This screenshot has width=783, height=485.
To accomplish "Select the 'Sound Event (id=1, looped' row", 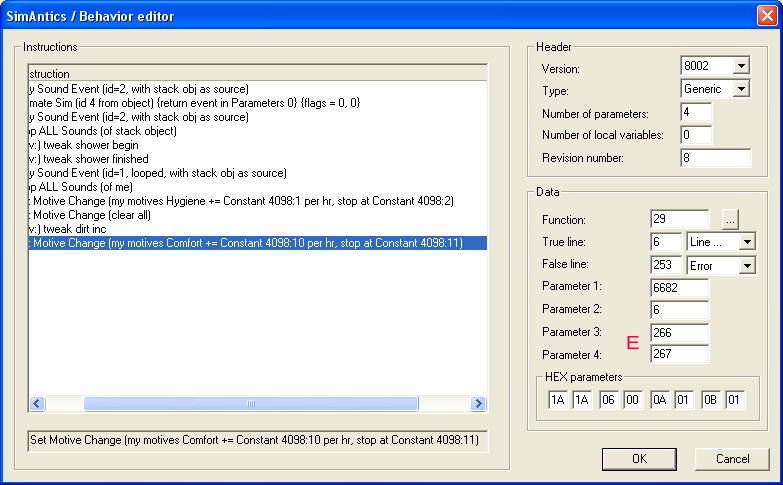I will click(x=258, y=173).
